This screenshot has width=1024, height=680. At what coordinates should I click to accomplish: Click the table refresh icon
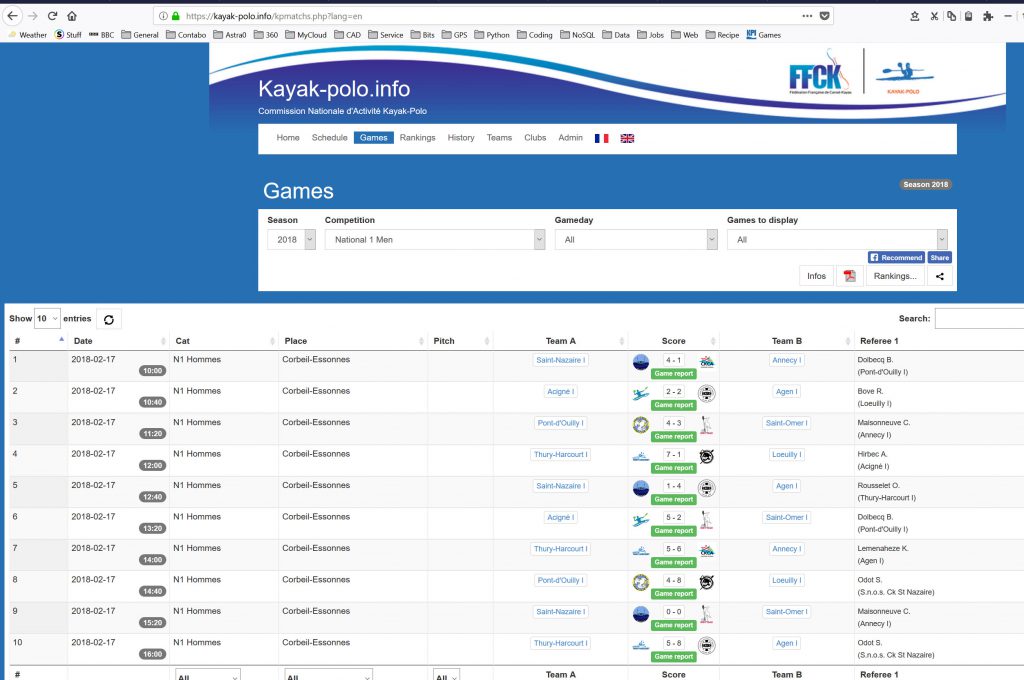[x=108, y=319]
